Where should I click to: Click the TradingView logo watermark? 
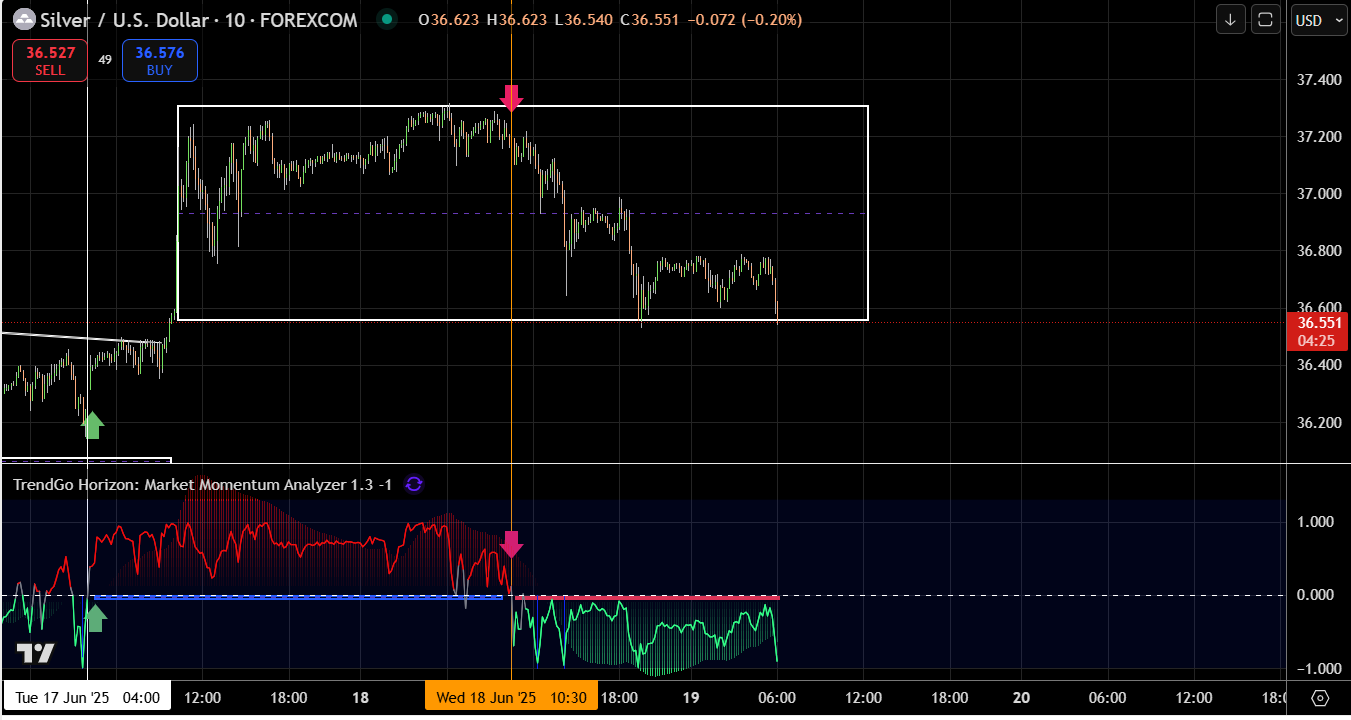[x=35, y=653]
